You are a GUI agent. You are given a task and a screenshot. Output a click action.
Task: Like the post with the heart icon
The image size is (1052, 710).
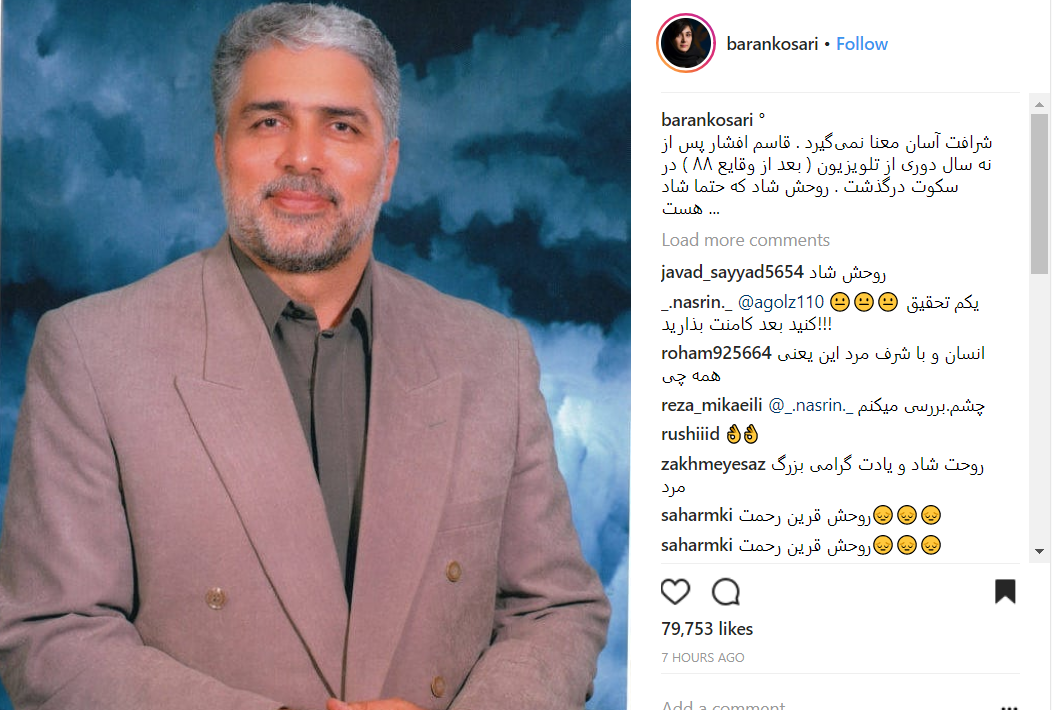coord(675,592)
